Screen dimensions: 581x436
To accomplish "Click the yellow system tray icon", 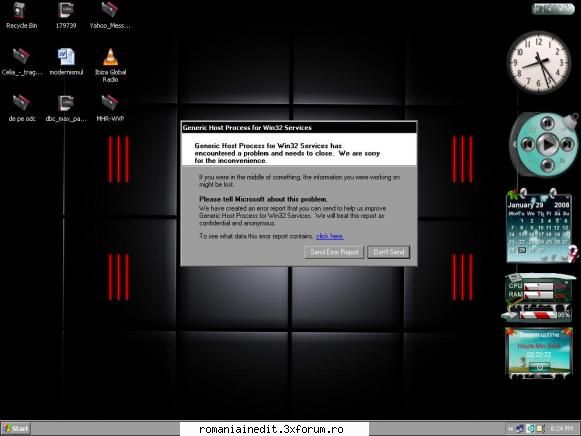I will 540,429.
